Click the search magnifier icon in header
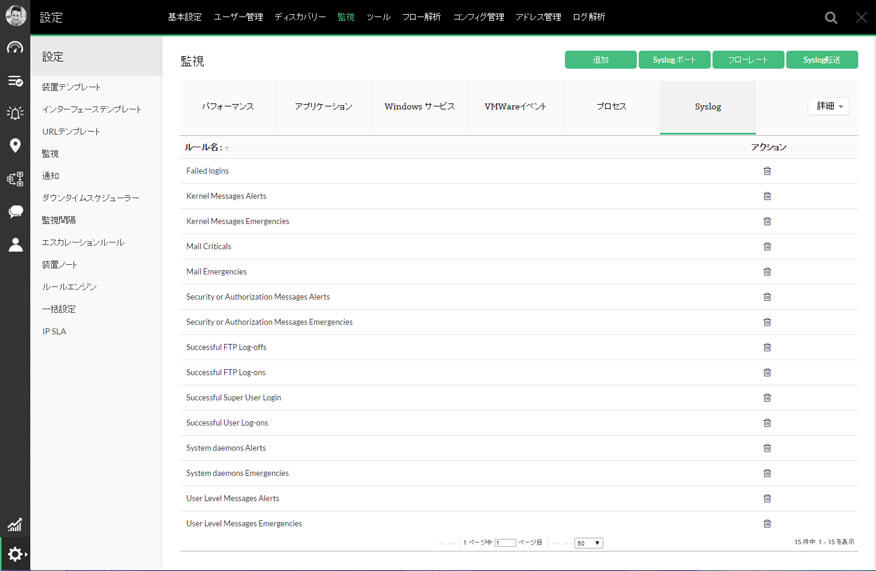The width and height of the screenshot is (876, 571). click(x=831, y=17)
